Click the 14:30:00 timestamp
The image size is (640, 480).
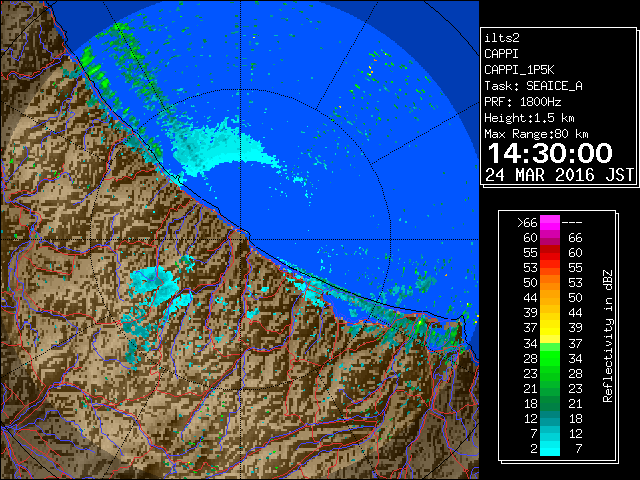pos(550,153)
